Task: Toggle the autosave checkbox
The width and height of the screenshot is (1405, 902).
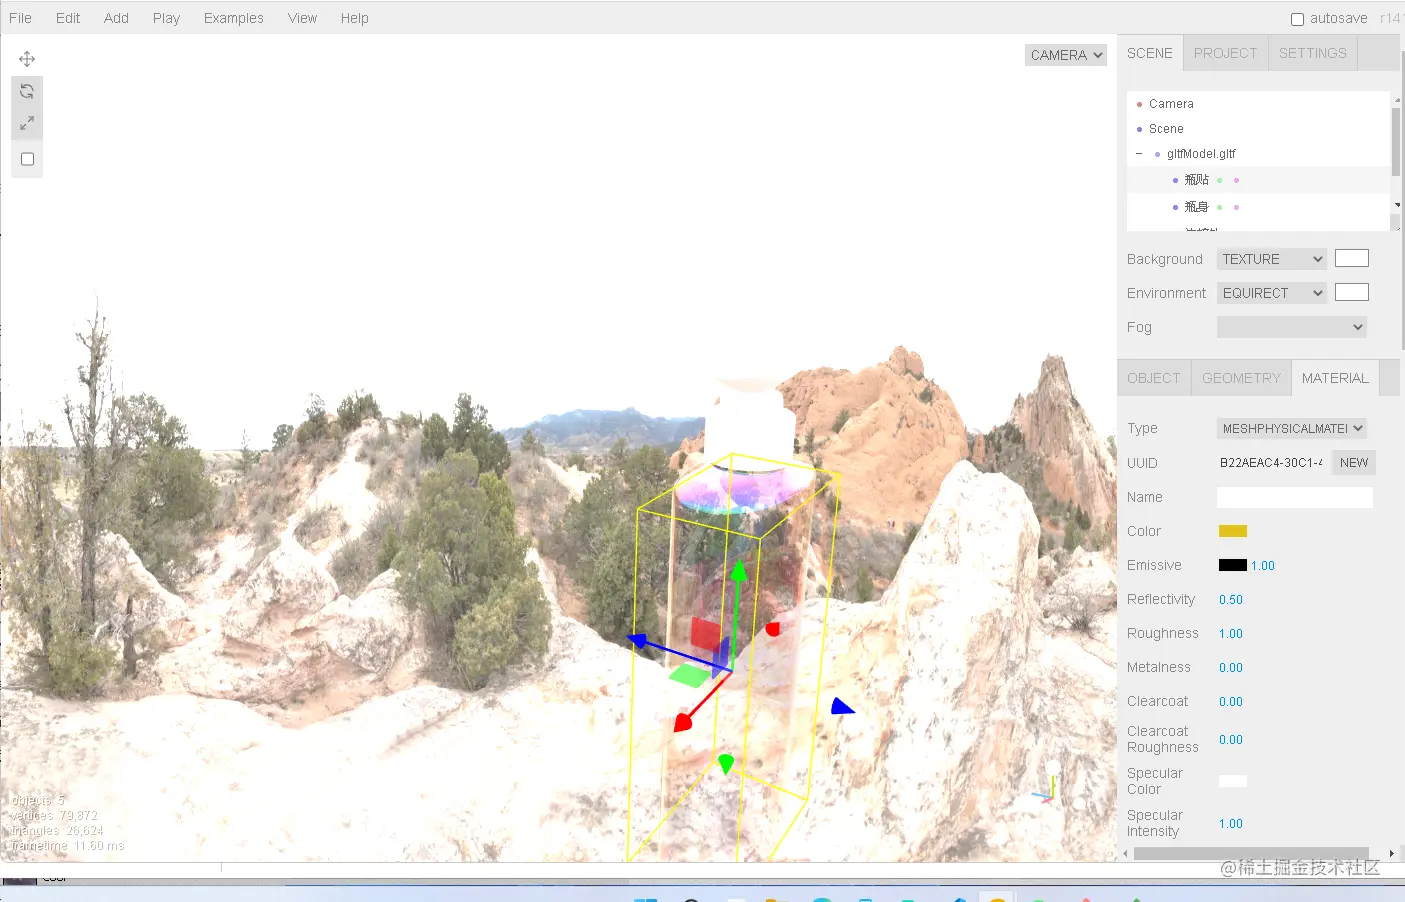Action: coord(1297,19)
